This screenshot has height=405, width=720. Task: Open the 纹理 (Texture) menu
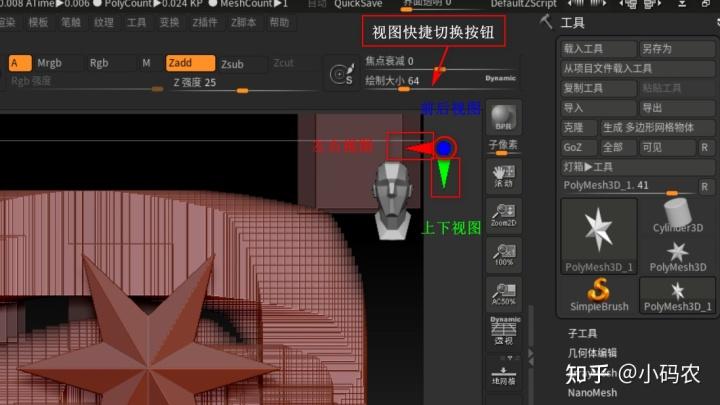[x=104, y=22]
